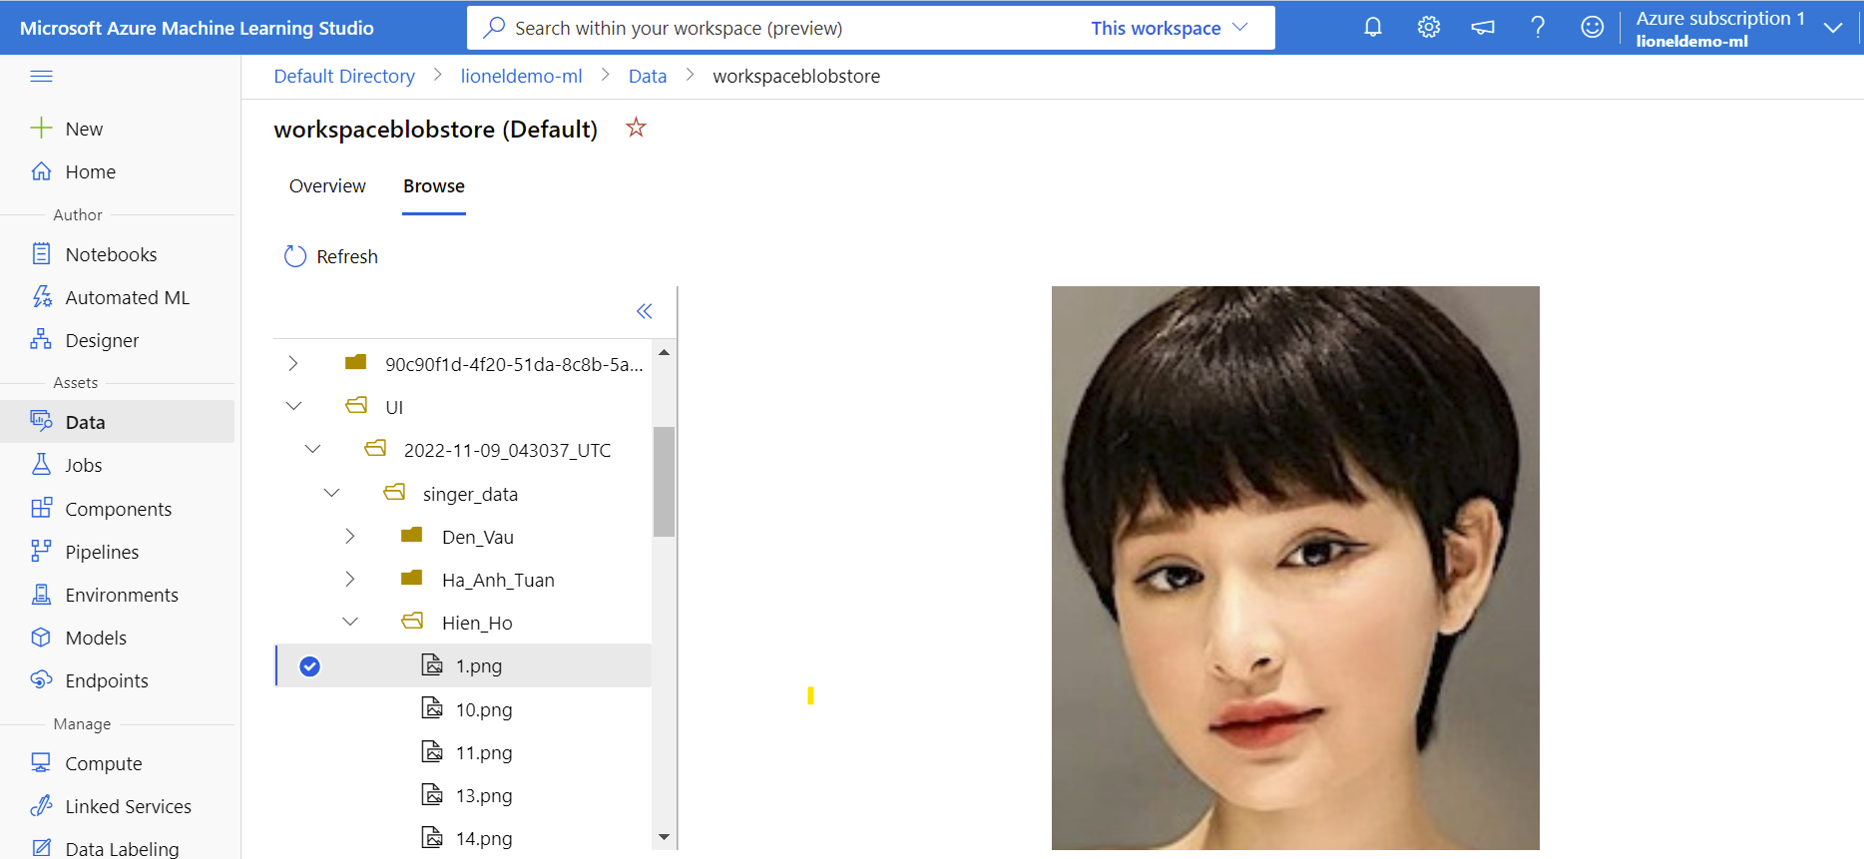Open the Data section in sidebar
1864x859 pixels.
(118, 422)
